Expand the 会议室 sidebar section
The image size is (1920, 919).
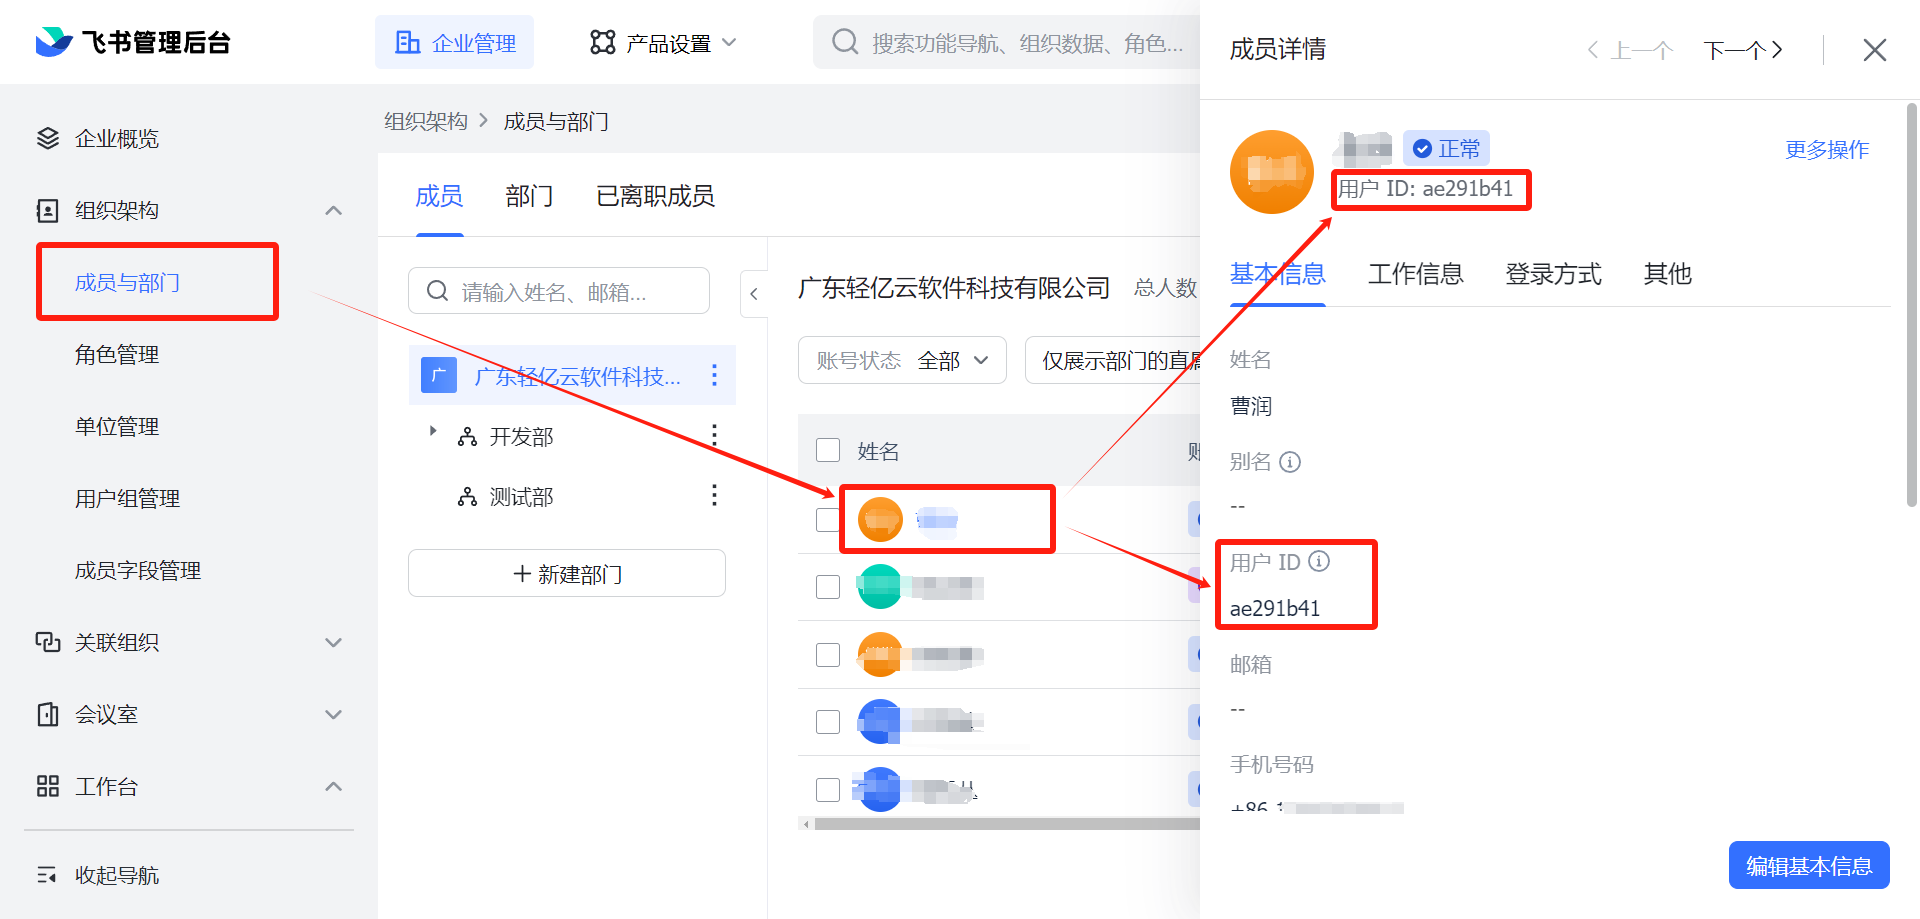pyautogui.click(x=334, y=714)
